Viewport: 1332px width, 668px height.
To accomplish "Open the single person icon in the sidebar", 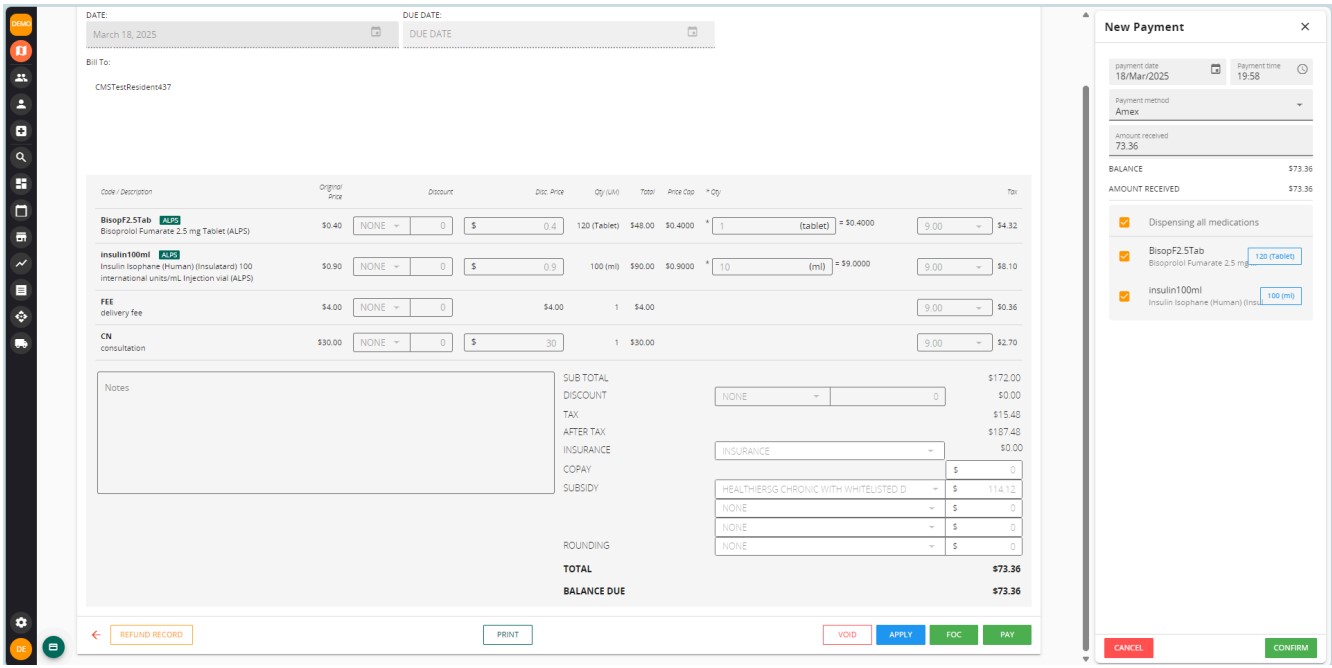I will point(21,104).
